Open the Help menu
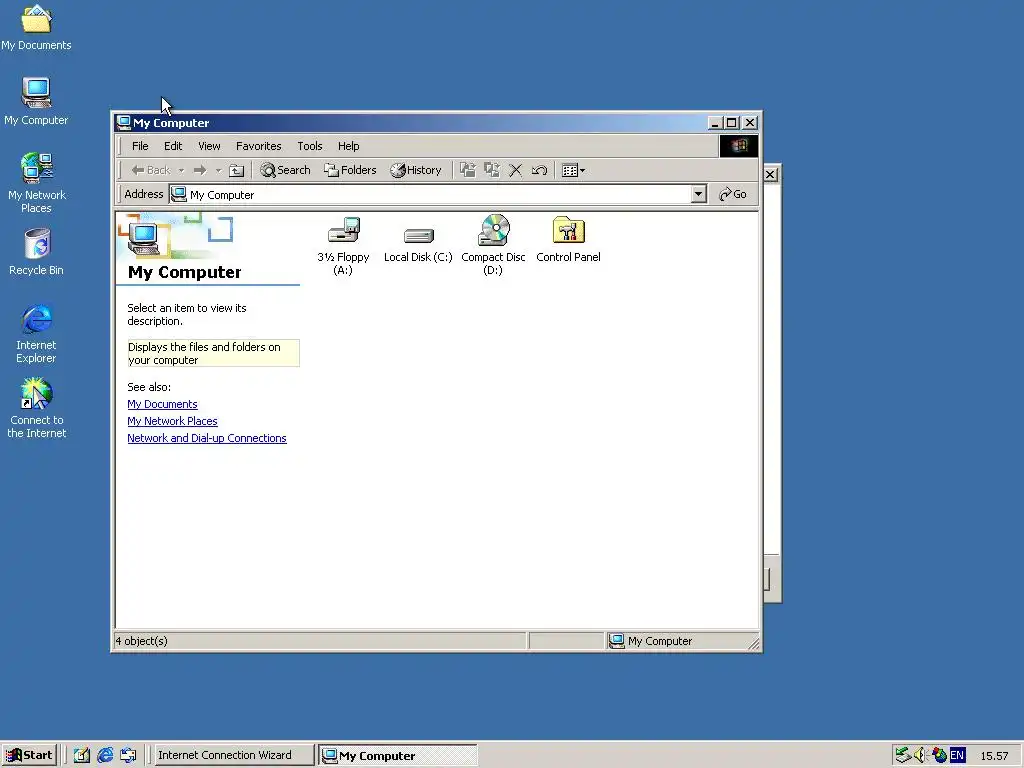1024x768 pixels. 349,146
